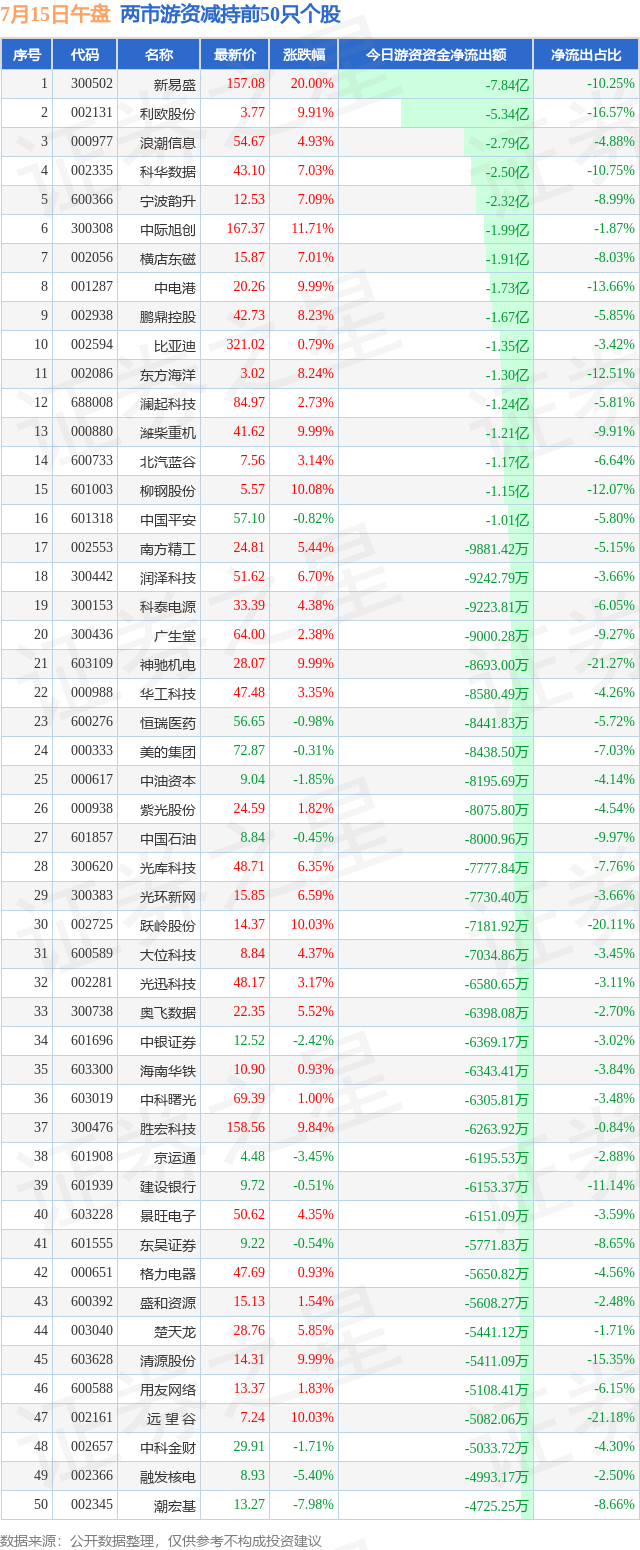
Task: Select stock name 大位科技
Action: pos(168,954)
